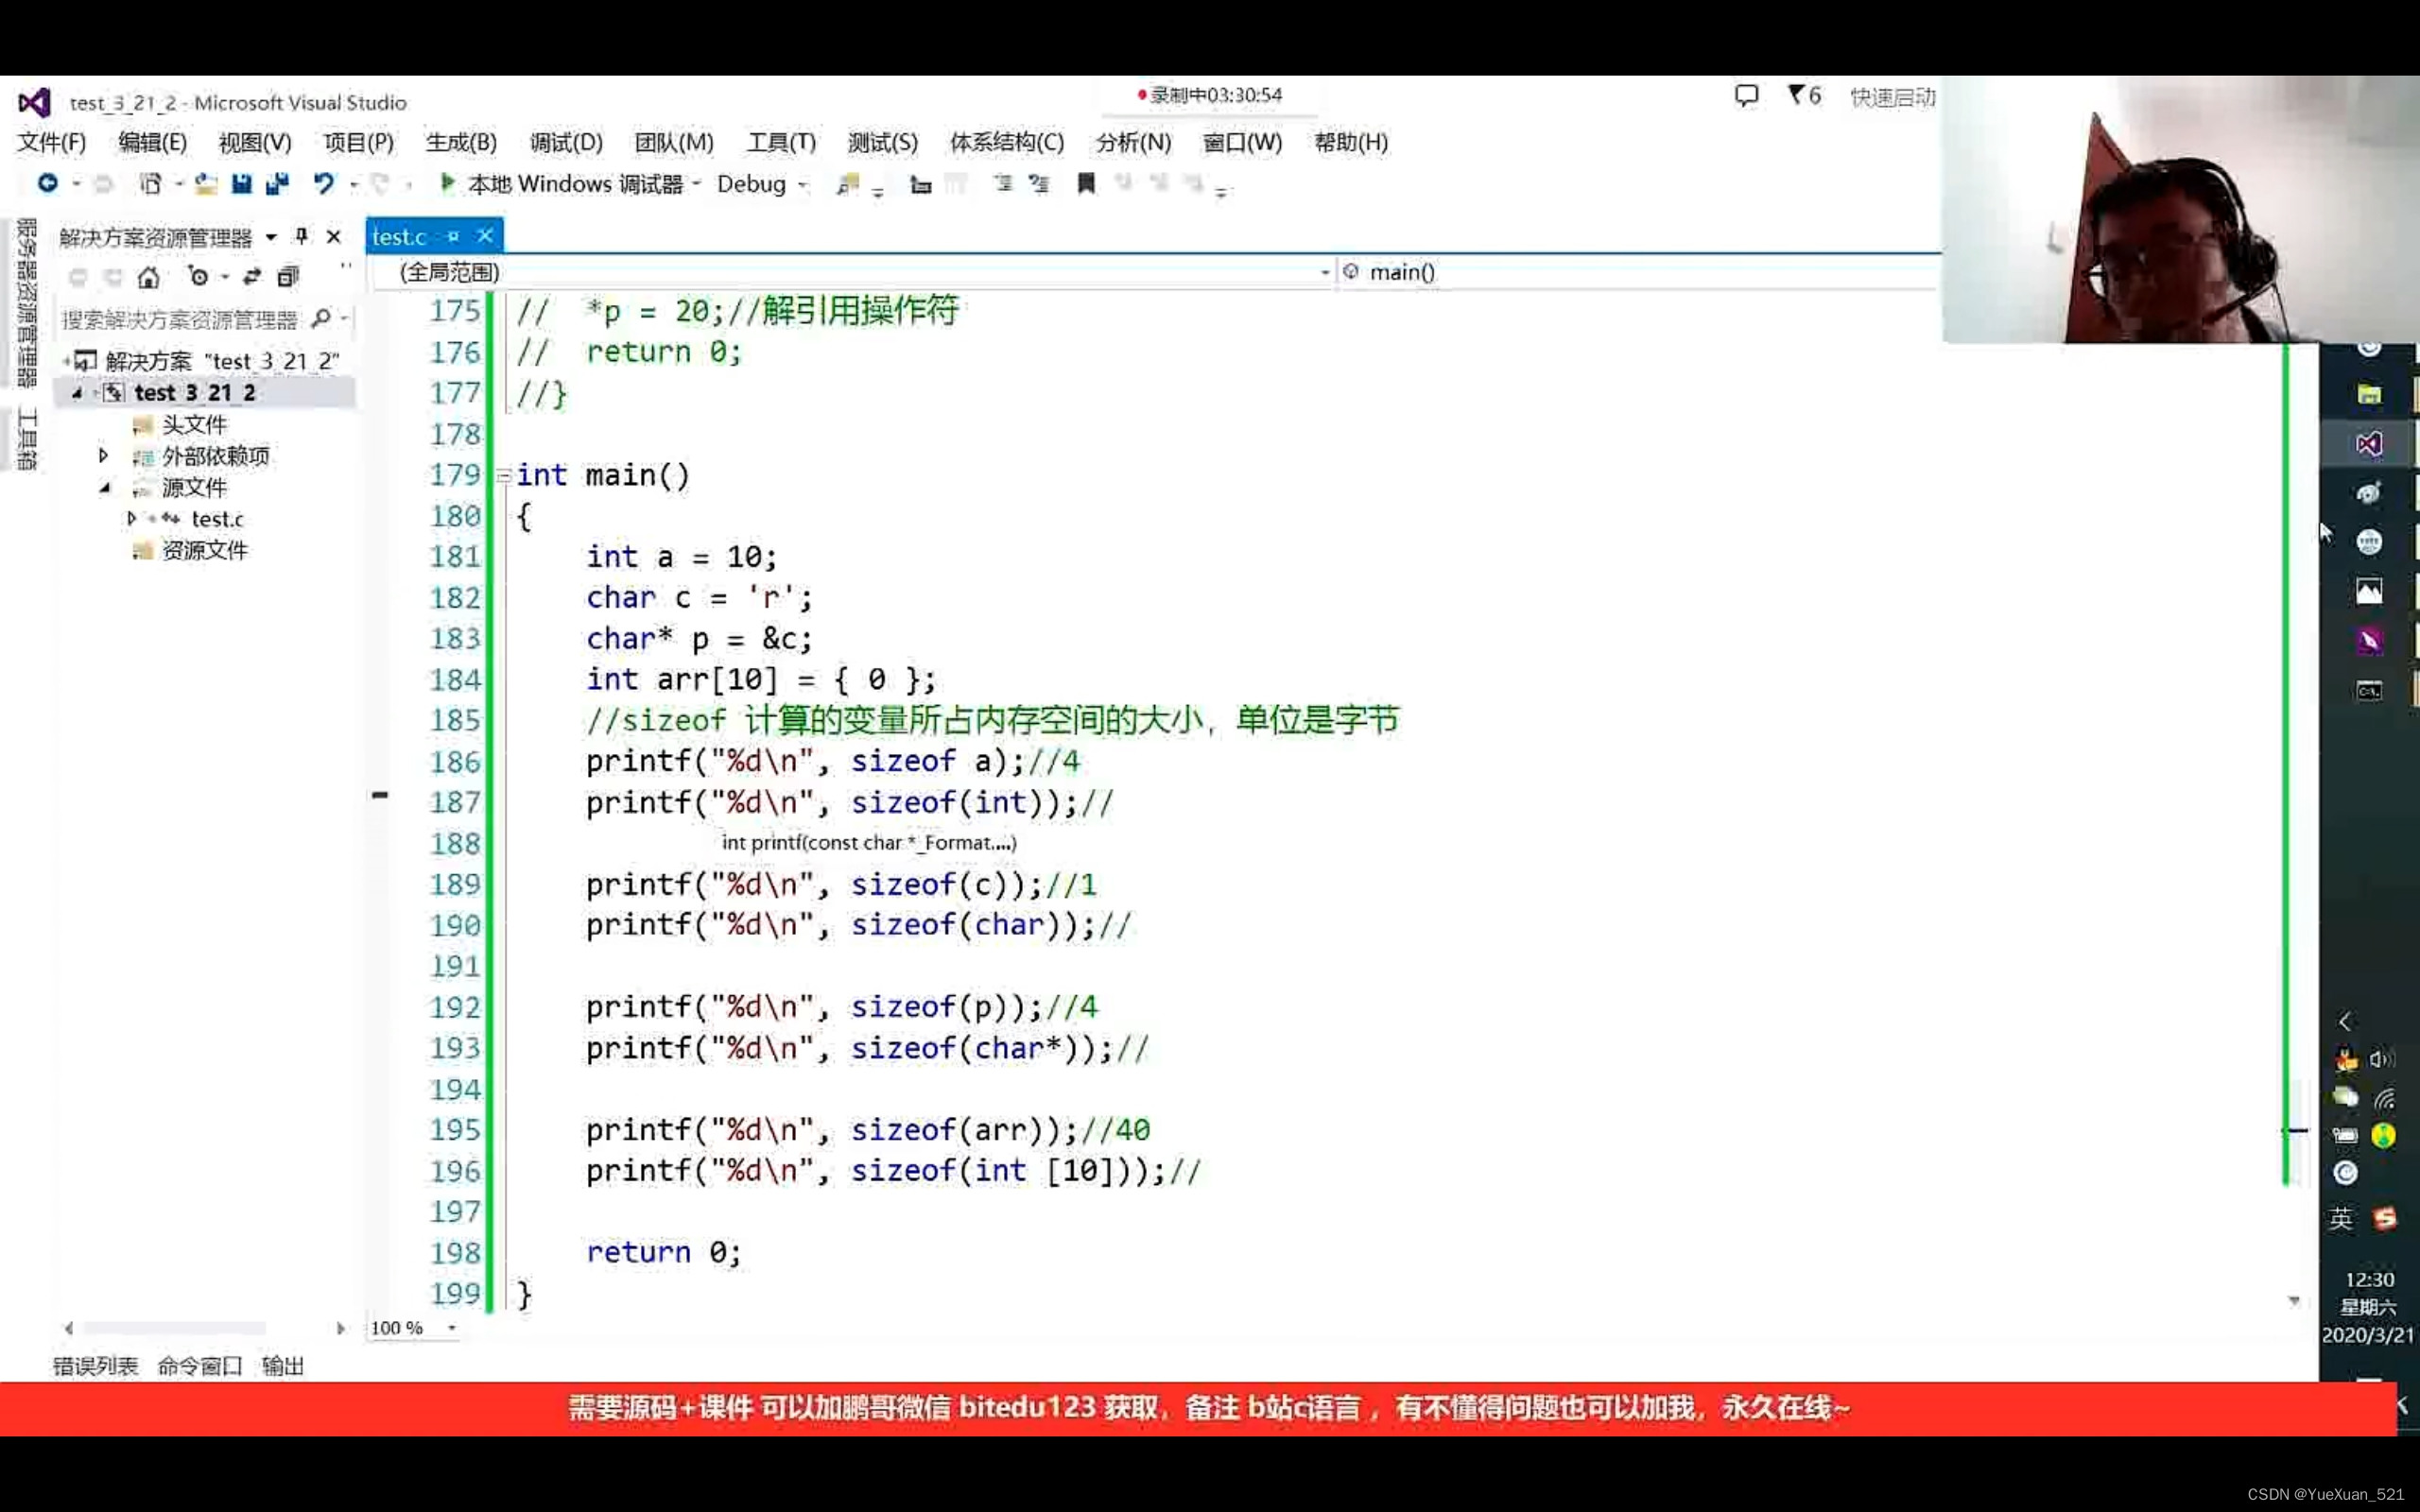Image resolution: width=2420 pixels, height=1512 pixels.
Task: Open the 帮助(H) menu
Action: pyautogui.click(x=1351, y=142)
